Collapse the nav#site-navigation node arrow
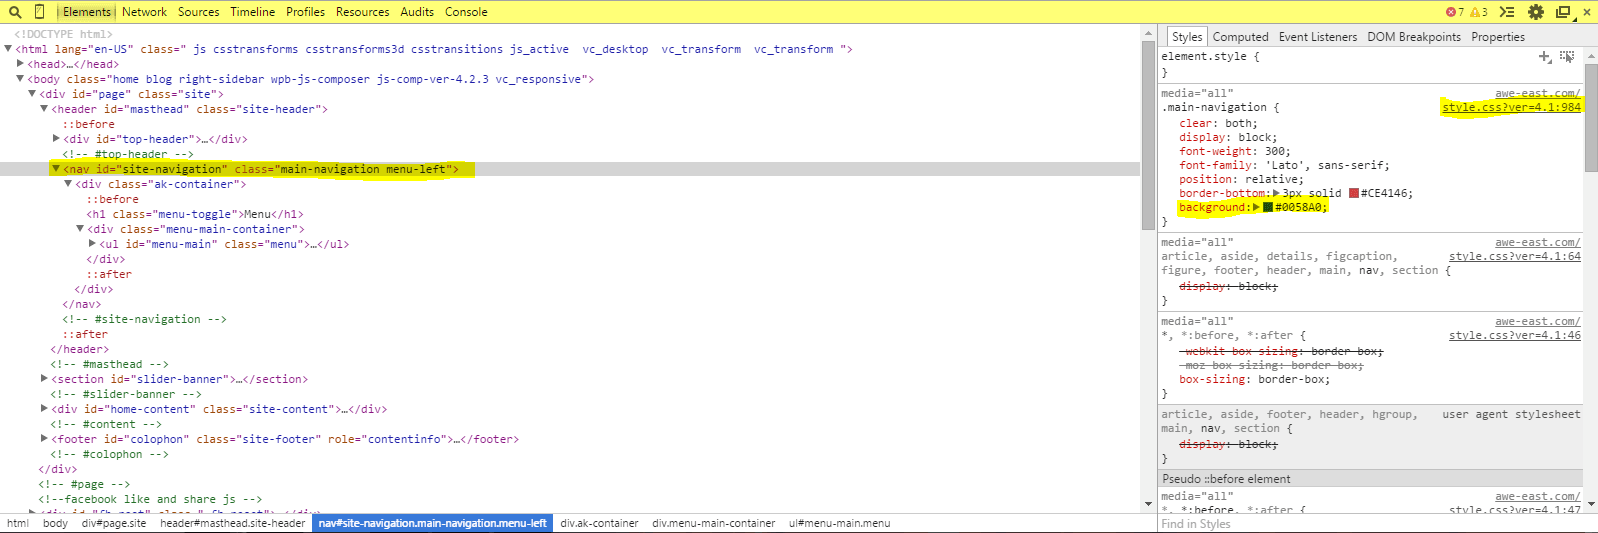Screen dimensions: 1598x533 pyautogui.click(x=56, y=169)
